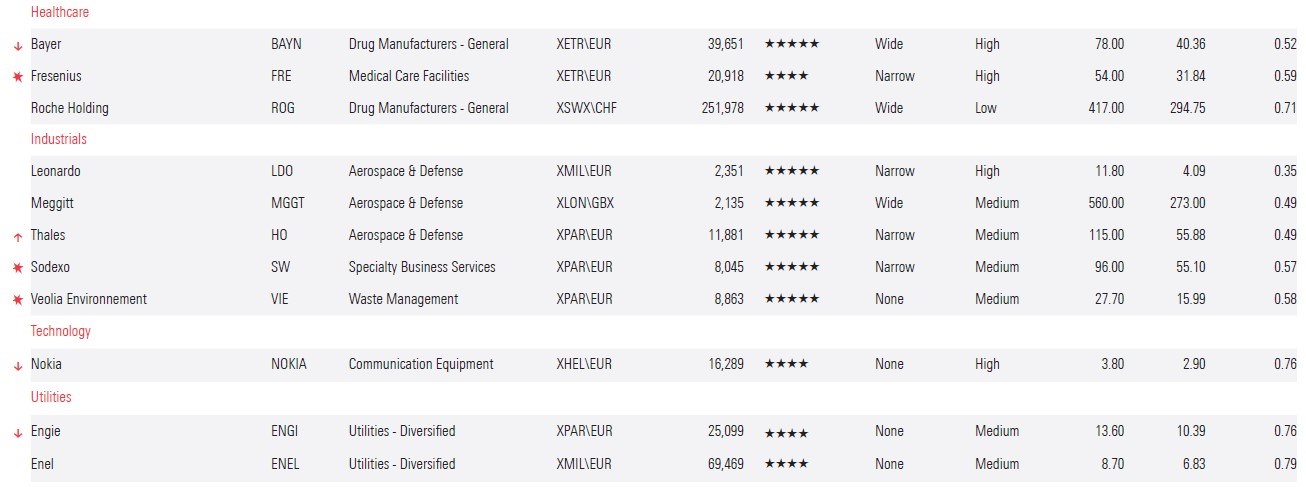Click the four-star rating in Enel row
The image size is (1306, 487).
(786, 464)
